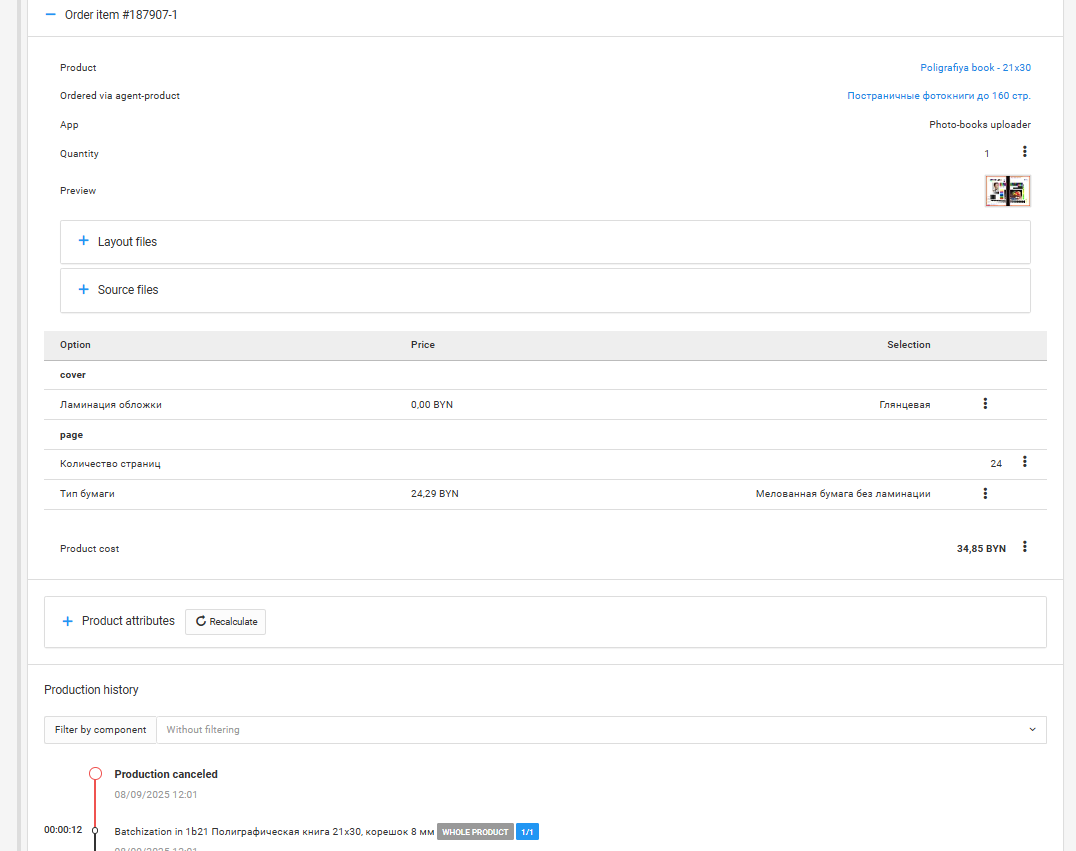This screenshot has width=1076, height=851.
Task: Click the 34,85 BYN product cost value
Action: pos(981,548)
